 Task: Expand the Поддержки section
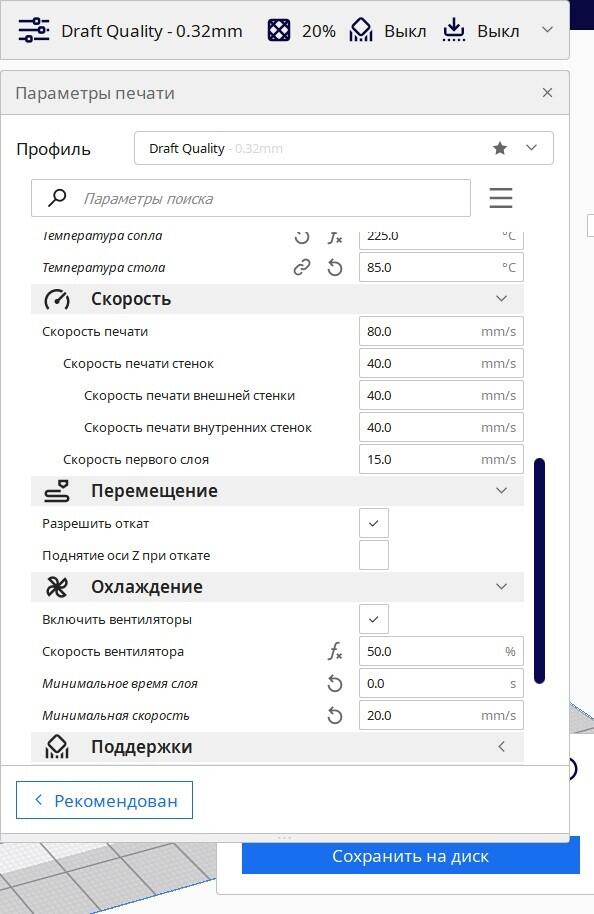tap(277, 747)
